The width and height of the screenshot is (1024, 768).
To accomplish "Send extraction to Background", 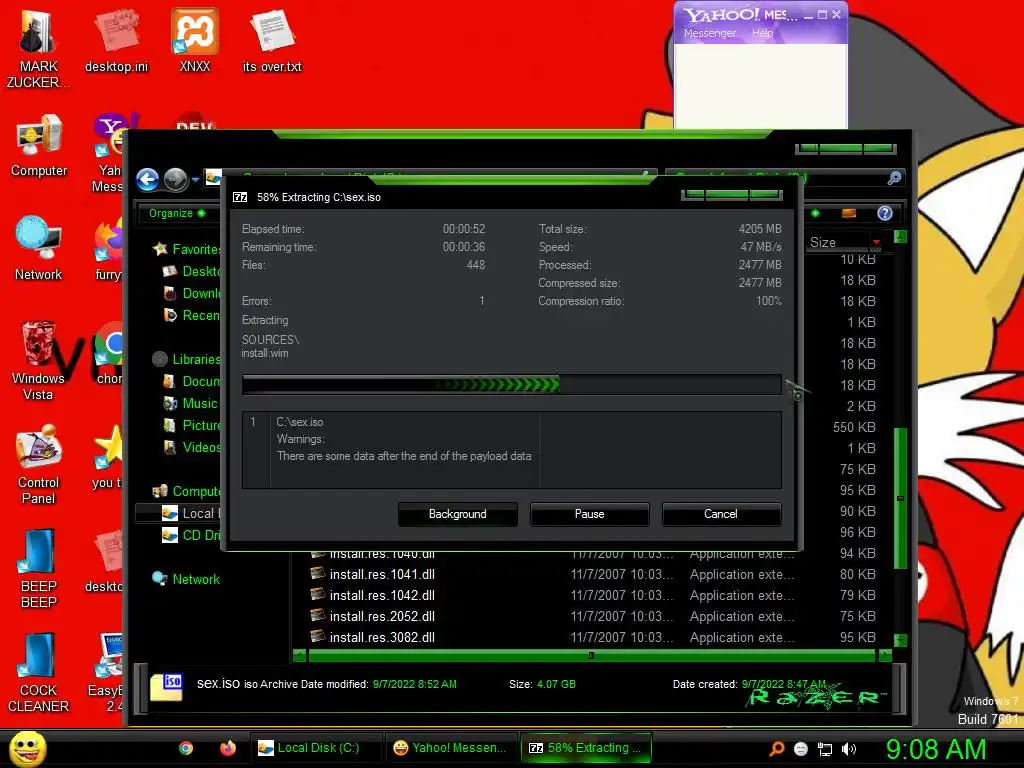I will pos(457,514).
